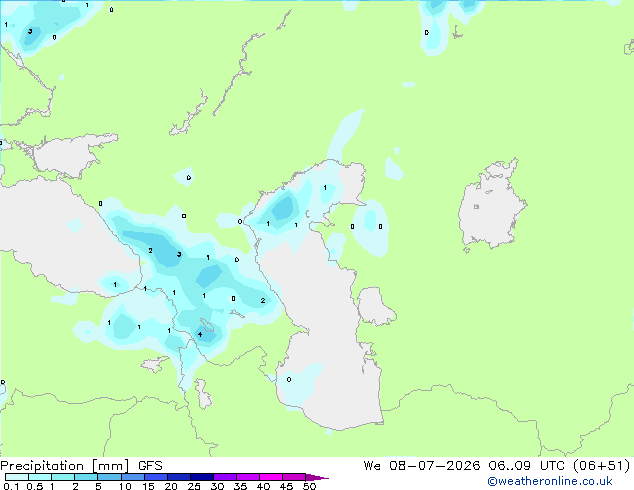
Task: Click the forecast date "We 08-07-2026"
Action: [x=422, y=466]
